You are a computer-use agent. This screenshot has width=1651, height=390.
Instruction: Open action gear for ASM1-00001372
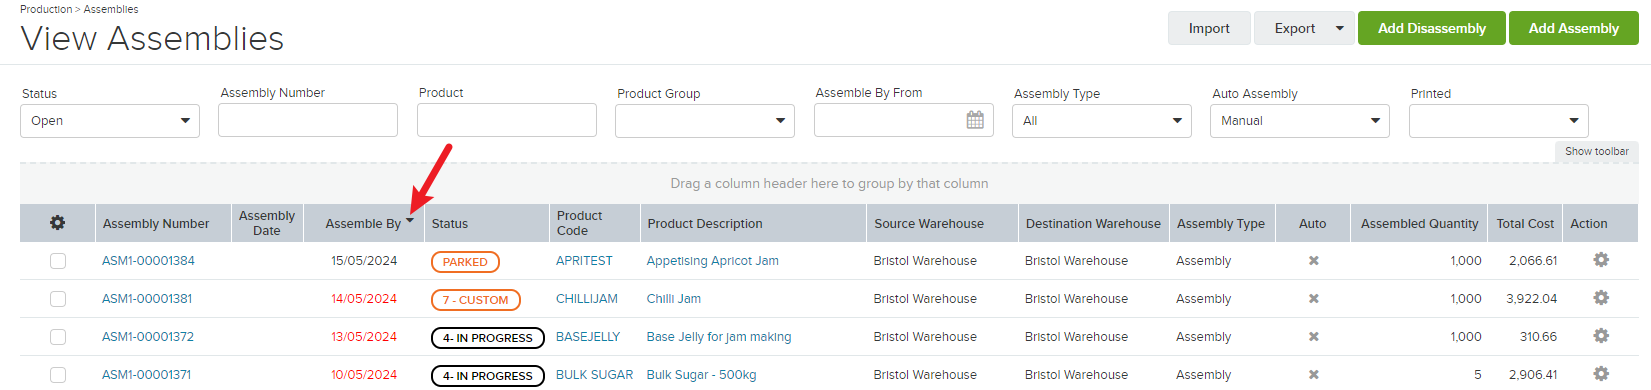tap(1601, 336)
